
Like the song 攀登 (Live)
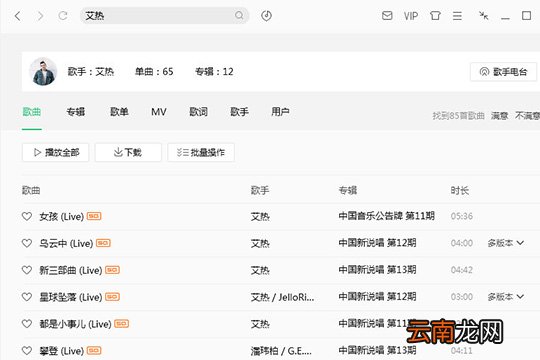(x=27, y=351)
